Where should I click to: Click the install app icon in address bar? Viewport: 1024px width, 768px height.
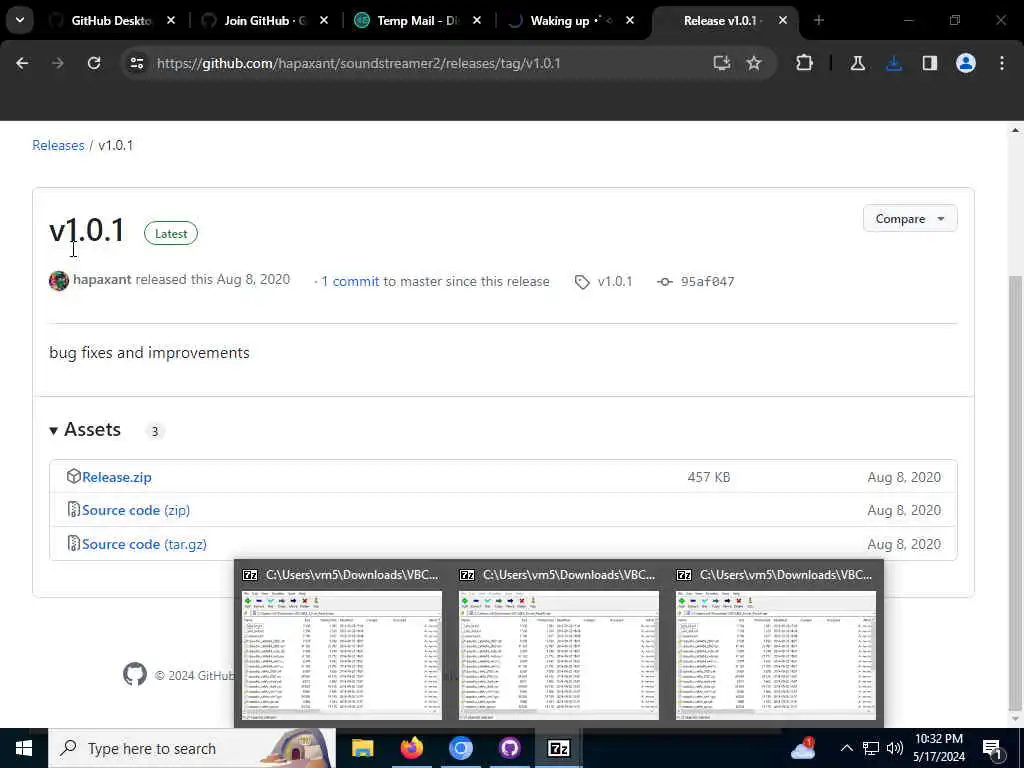[x=721, y=63]
